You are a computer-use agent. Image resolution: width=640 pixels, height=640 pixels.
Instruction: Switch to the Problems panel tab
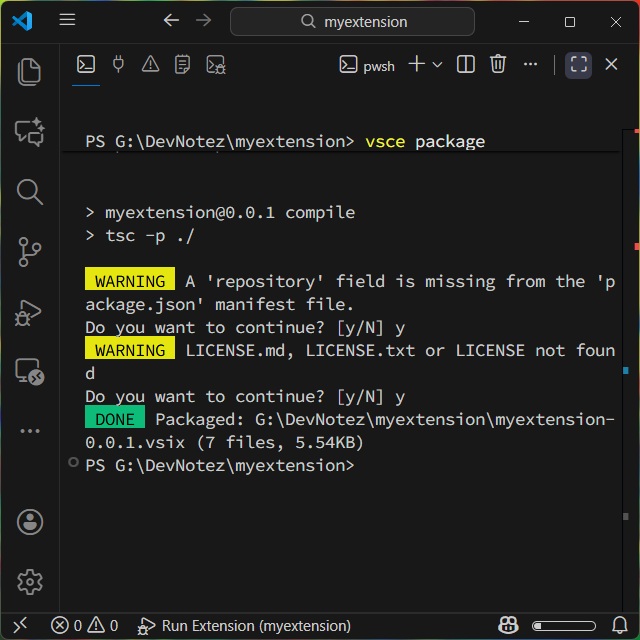[150, 65]
